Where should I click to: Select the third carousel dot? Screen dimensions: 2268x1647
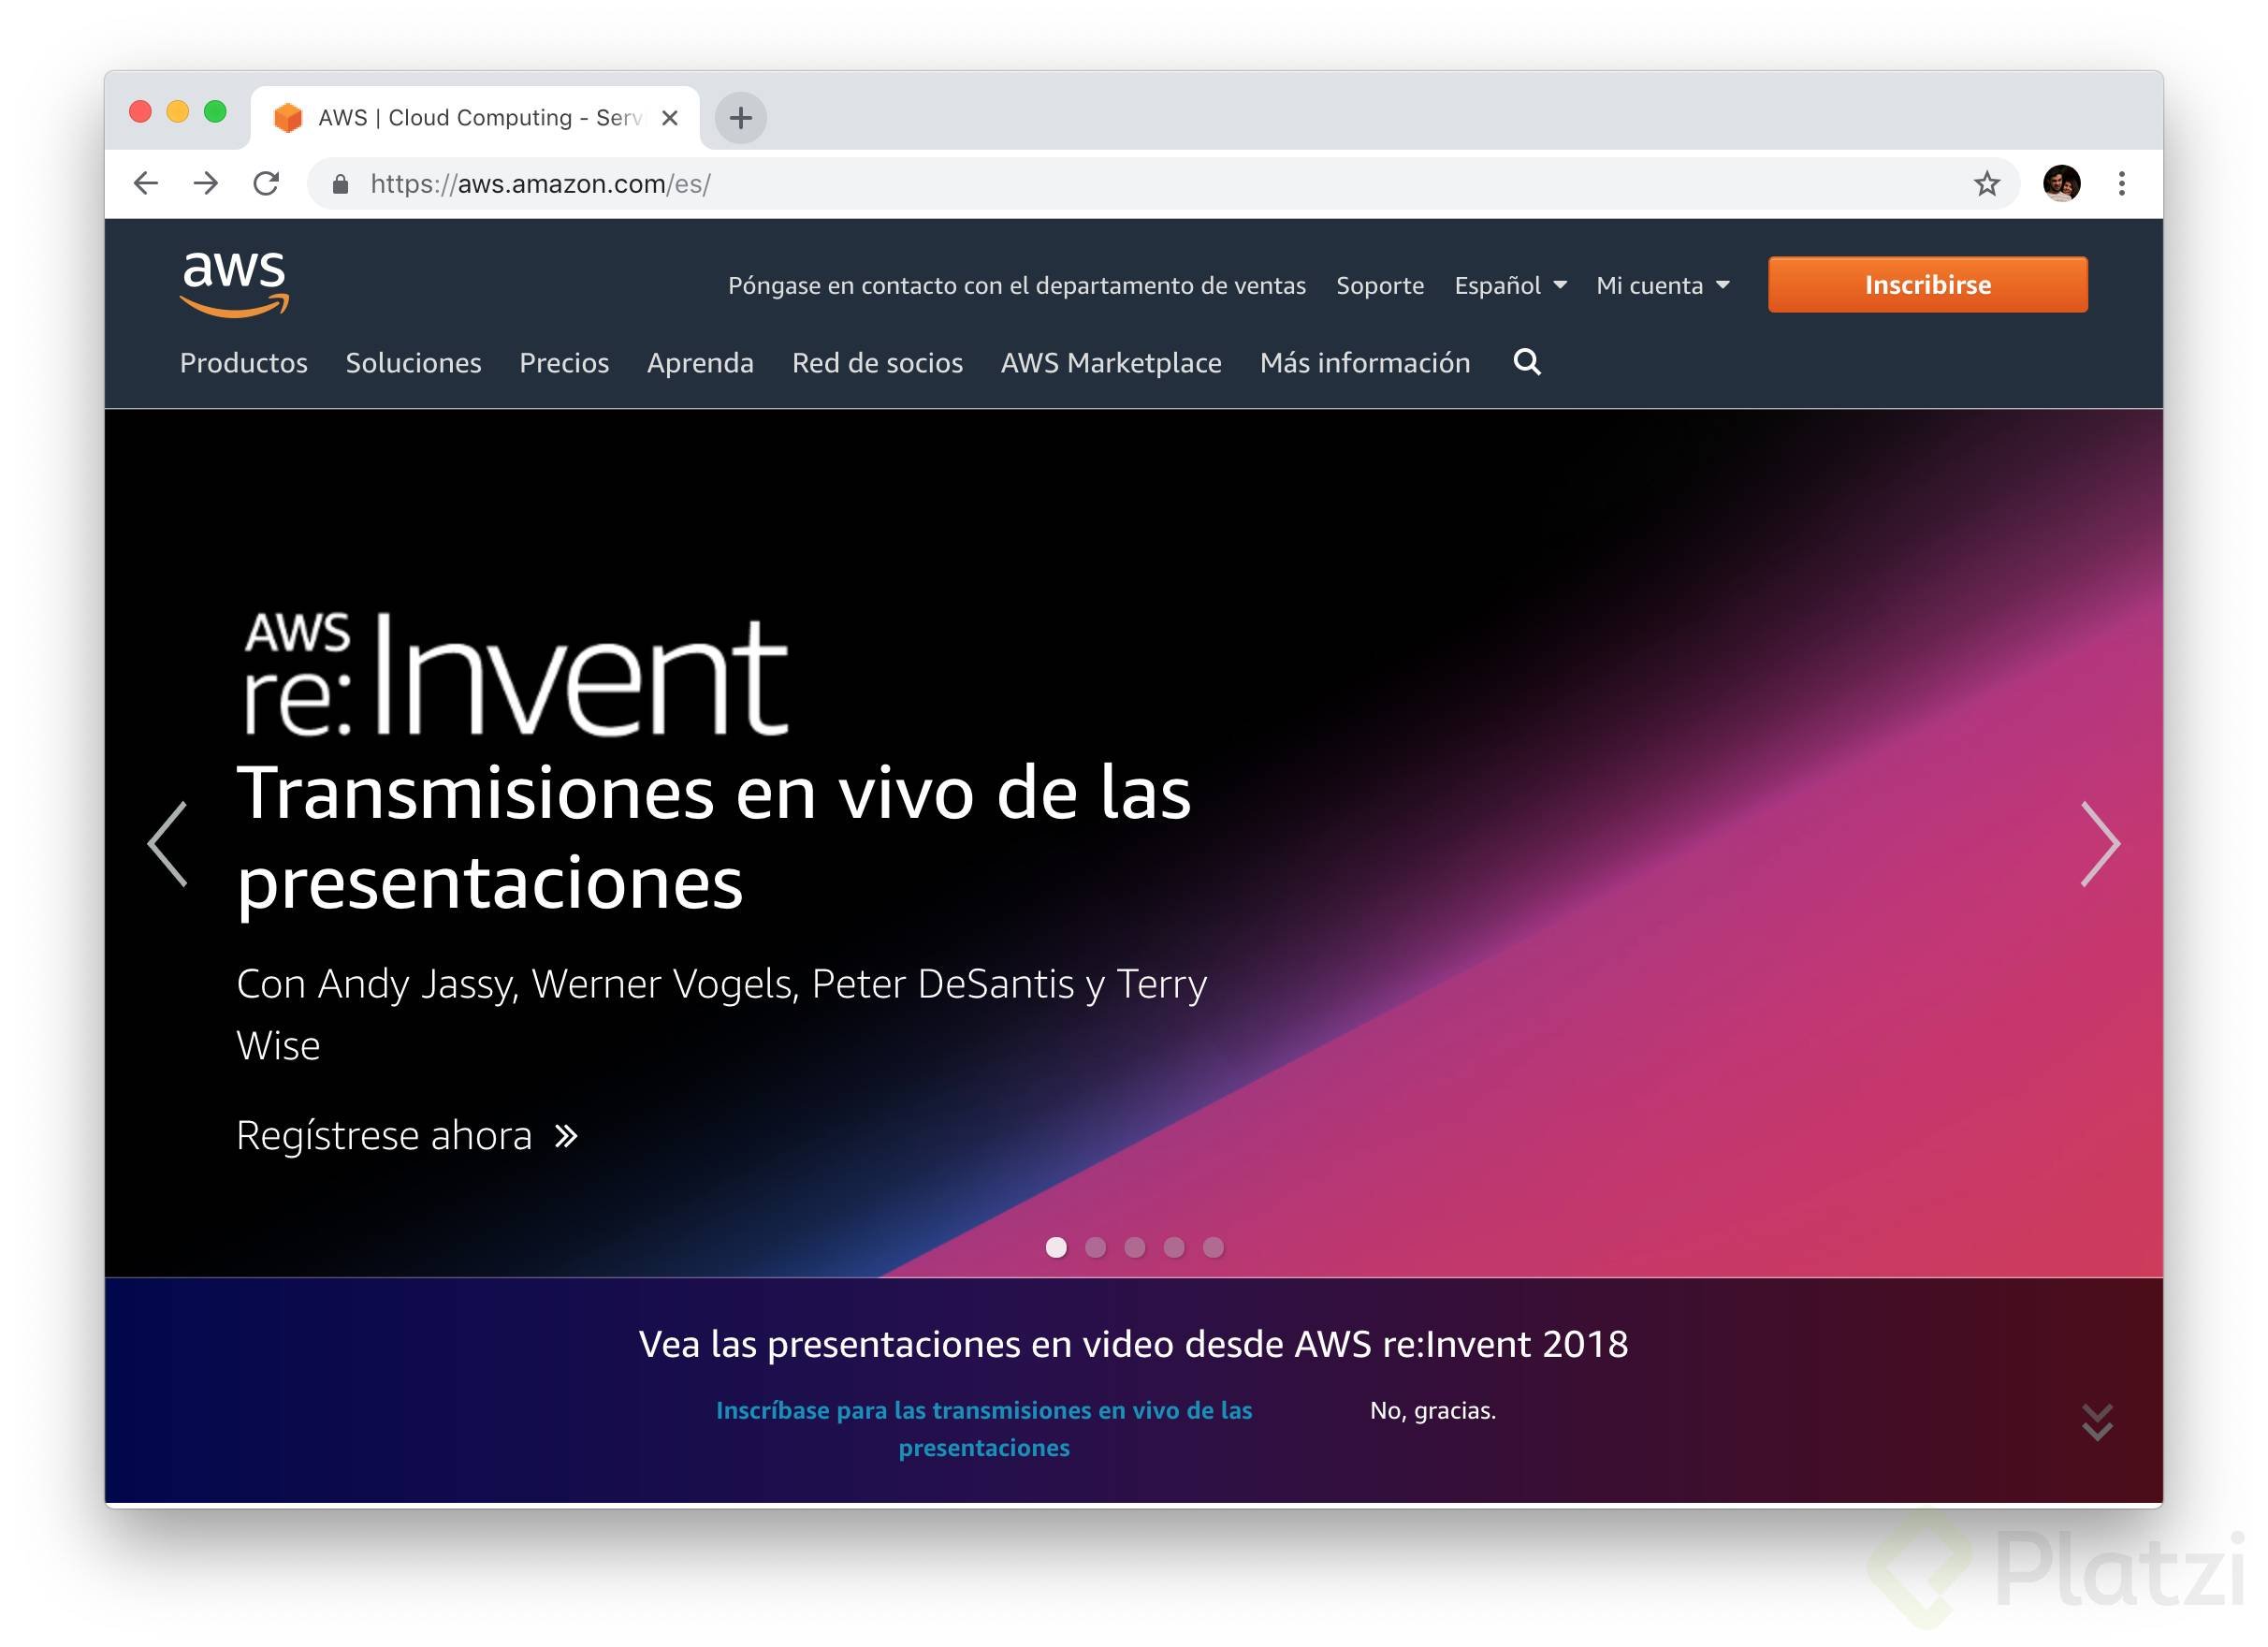coord(1134,1247)
